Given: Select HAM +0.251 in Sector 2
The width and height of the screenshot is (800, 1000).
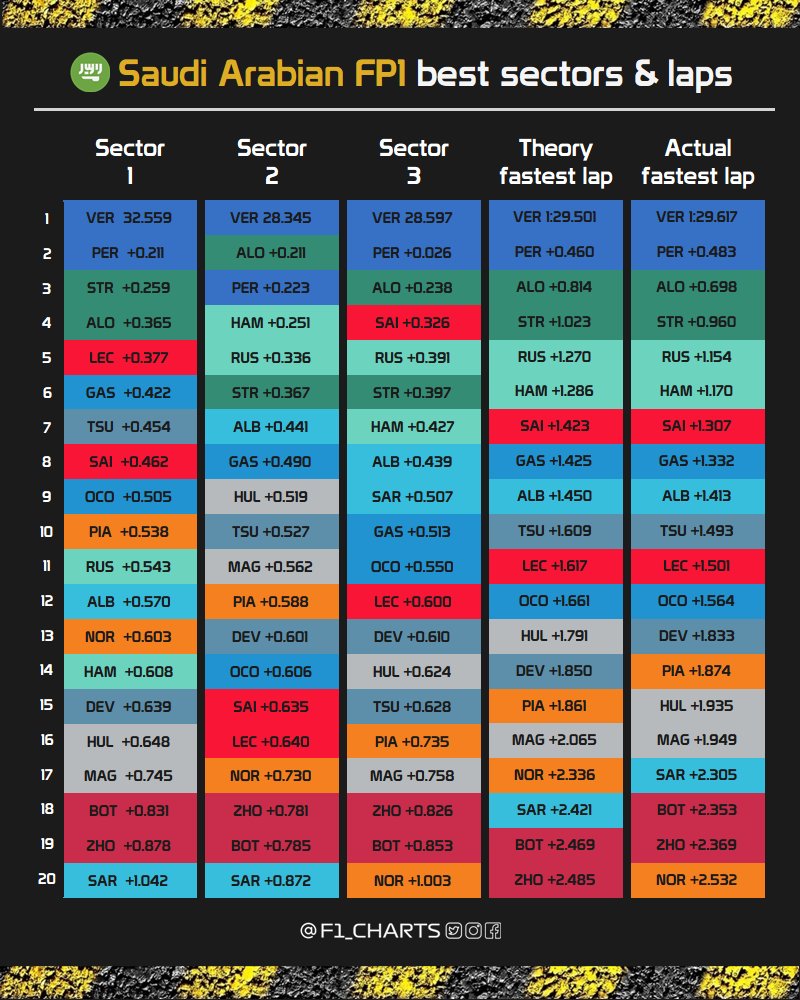Looking at the screenshot, I should coord(271,322).
